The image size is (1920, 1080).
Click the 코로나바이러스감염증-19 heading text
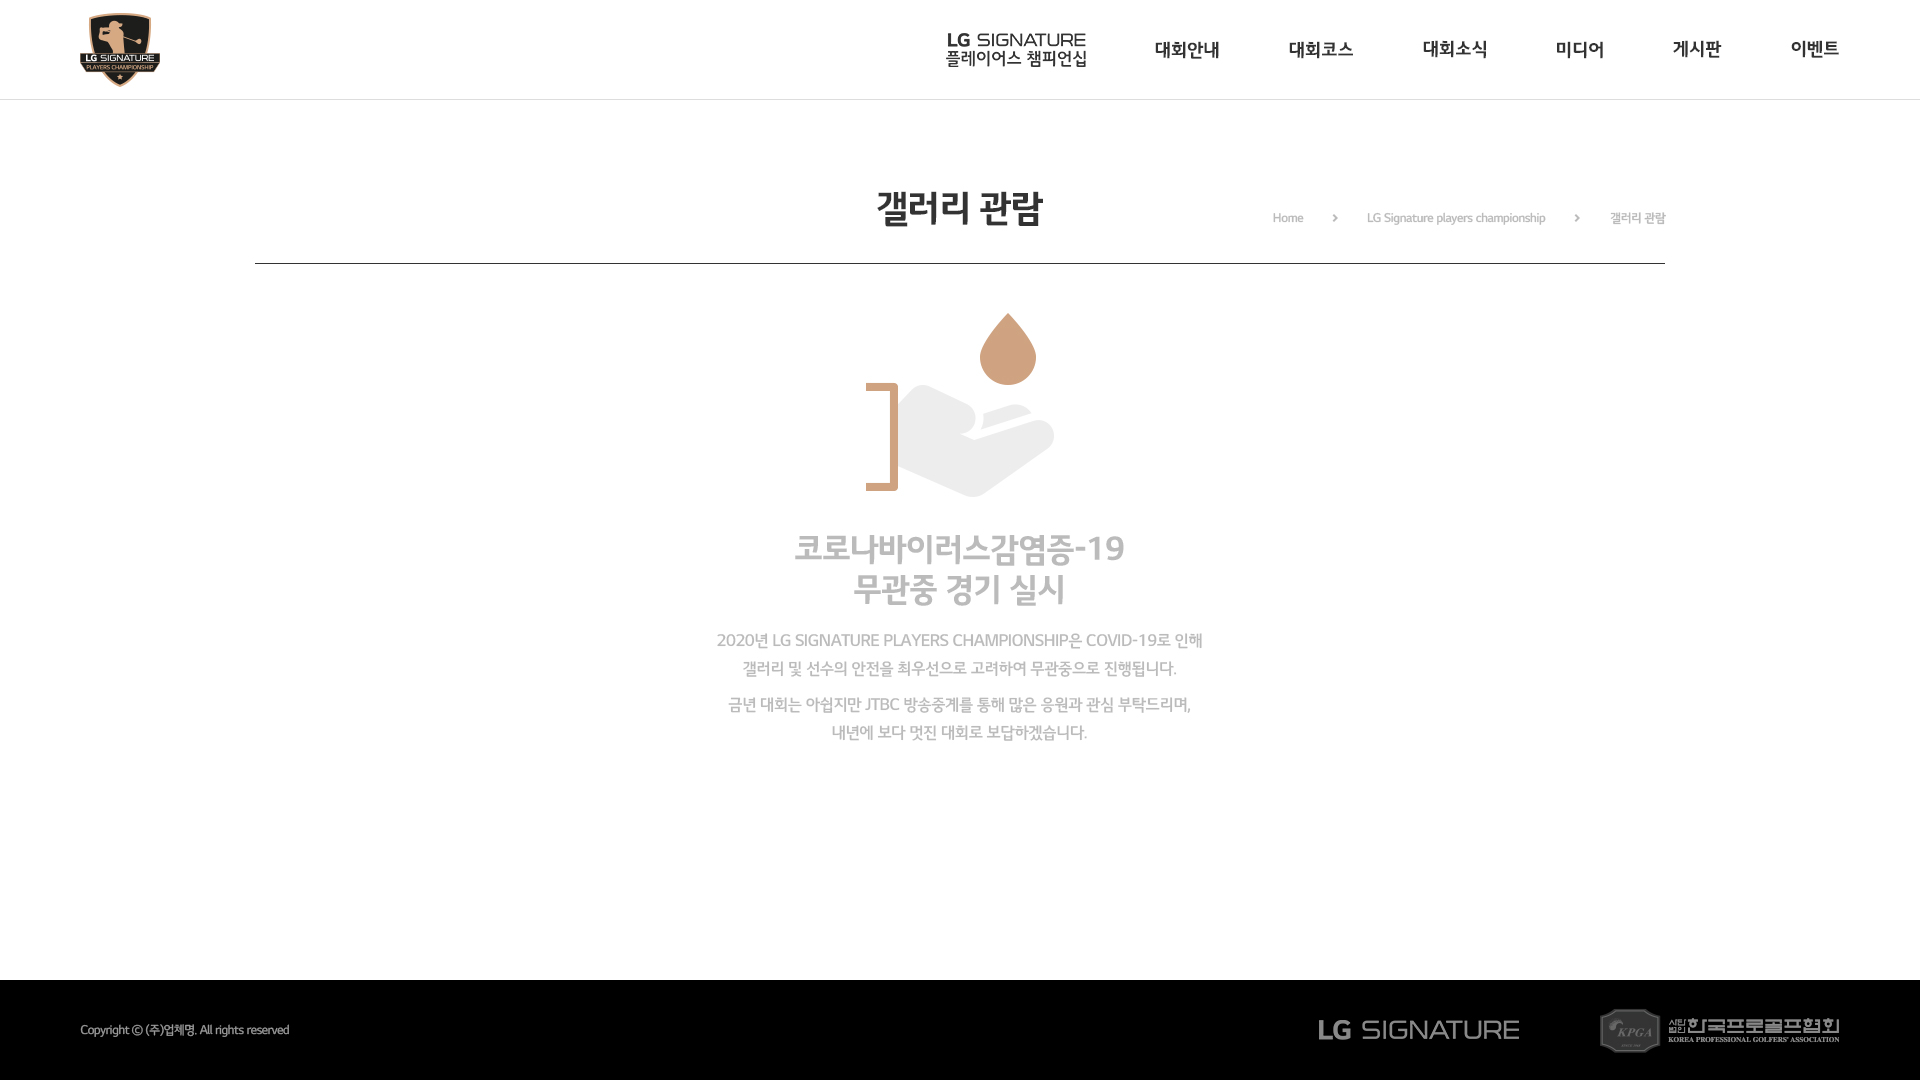click(960, 548)
